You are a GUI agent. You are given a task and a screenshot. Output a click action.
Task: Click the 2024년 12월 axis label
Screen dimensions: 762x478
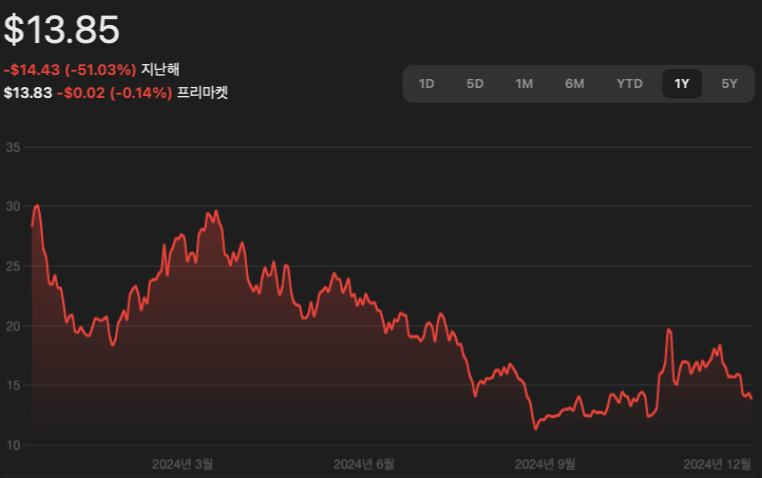tap(717, 464)
